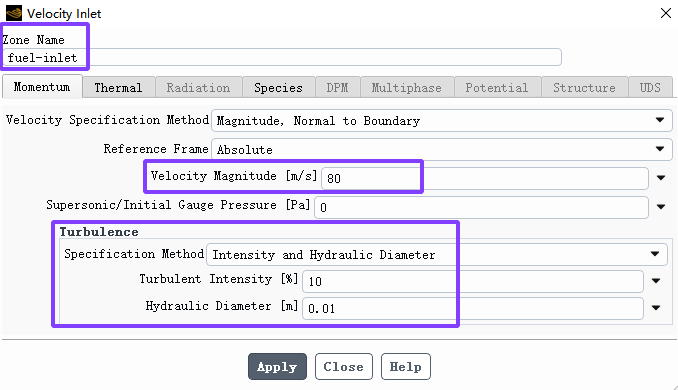Select the Momentum tab
This screenshot has width=678, height=390.
(42, 86)
